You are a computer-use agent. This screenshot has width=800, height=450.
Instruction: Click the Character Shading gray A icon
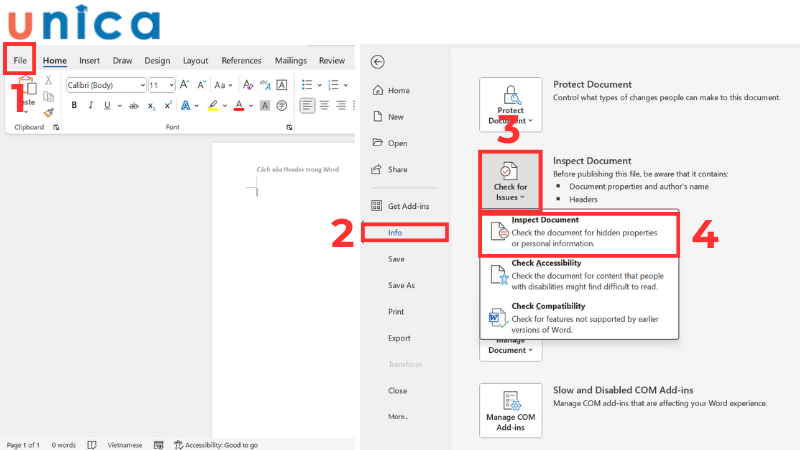point(265,106)
